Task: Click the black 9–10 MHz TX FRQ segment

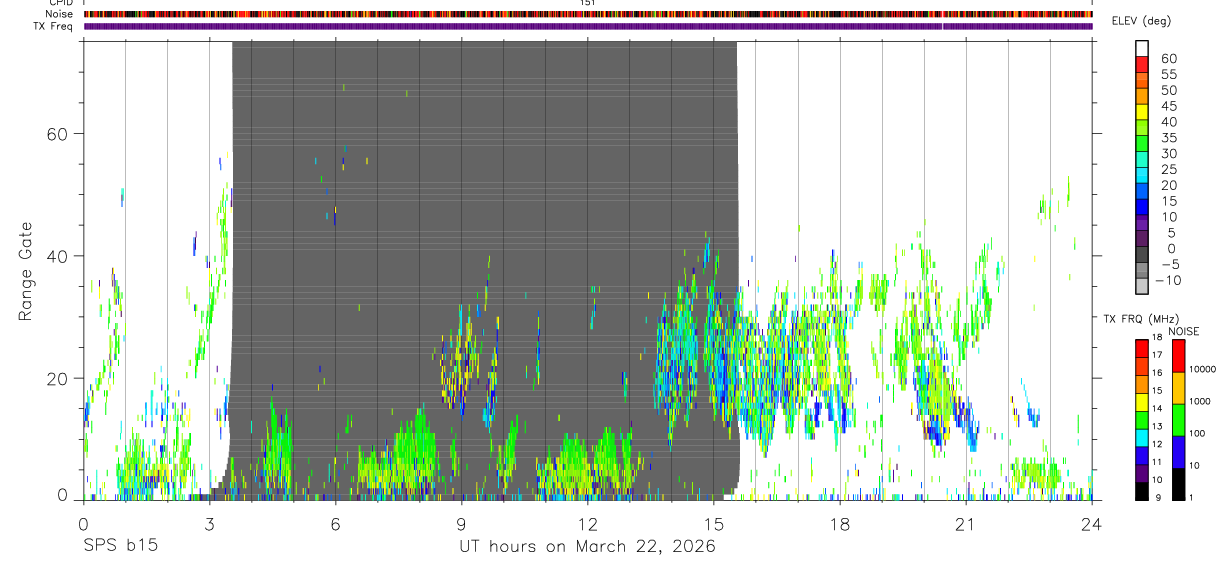Action: coord(1141,491)
